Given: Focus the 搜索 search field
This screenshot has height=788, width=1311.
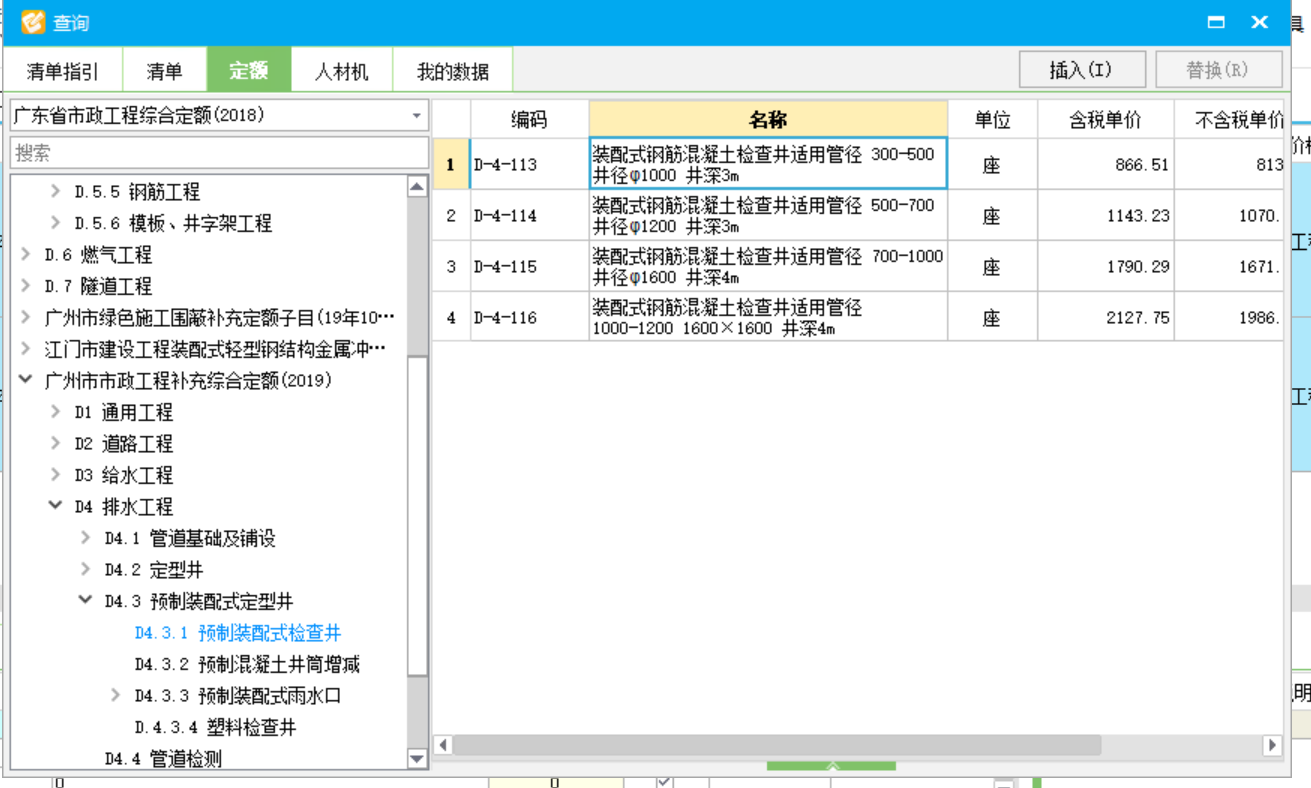Looking at the screenshot, I should pyautogui.click(x=219, y=153).
